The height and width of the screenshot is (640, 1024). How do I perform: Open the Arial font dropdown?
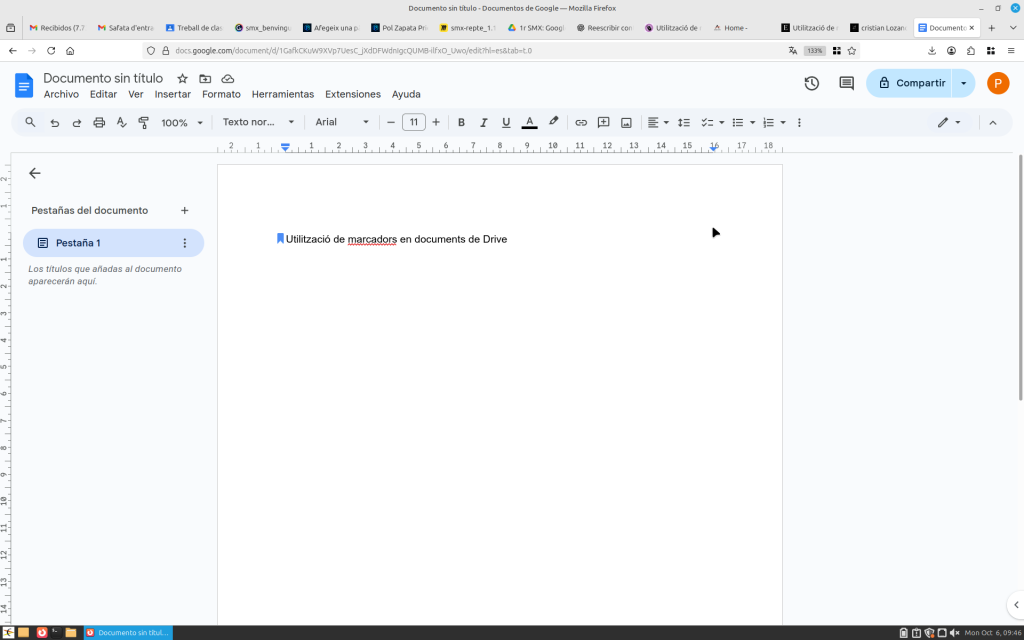[342, 122]
